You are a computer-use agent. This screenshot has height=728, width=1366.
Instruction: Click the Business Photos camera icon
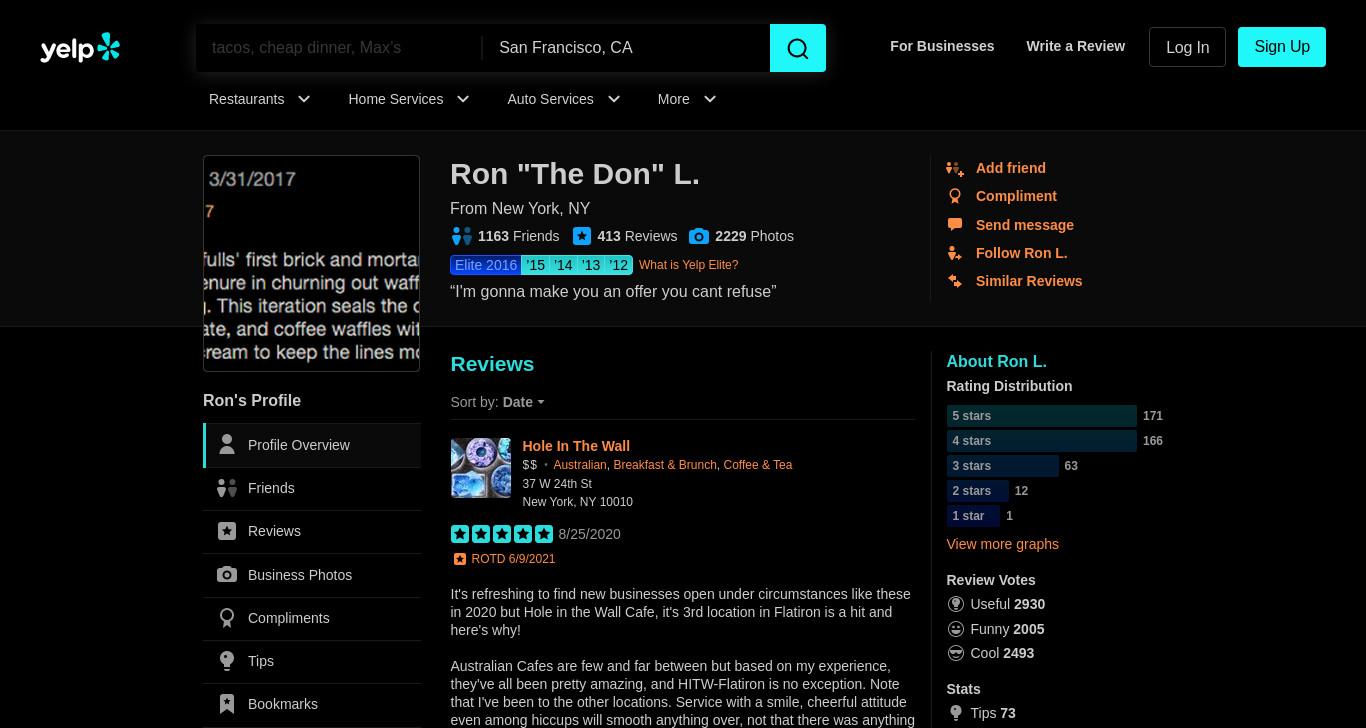click(x=227, y=575)
